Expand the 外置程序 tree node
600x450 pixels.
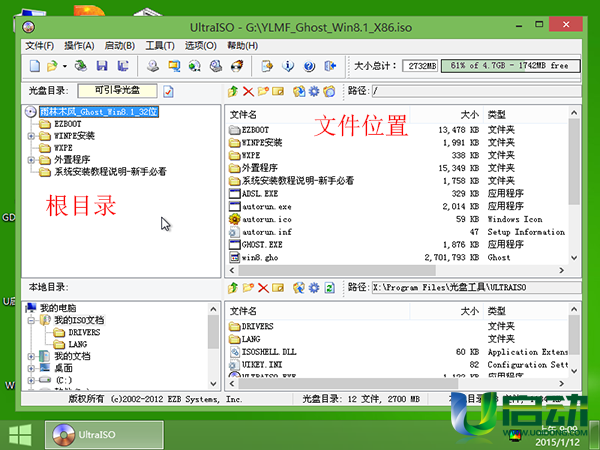pos(31,160)
